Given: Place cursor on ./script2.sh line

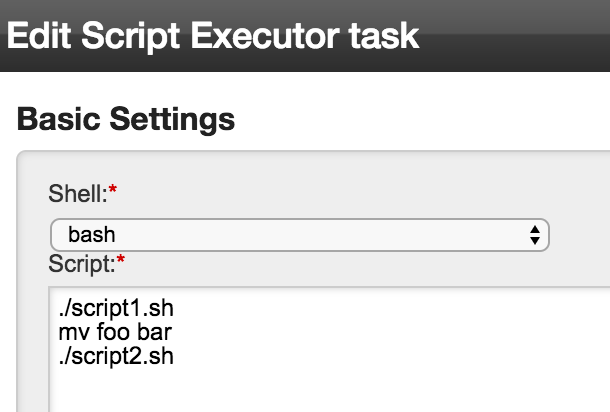Looking at the screenshot, I should (116, 357).
